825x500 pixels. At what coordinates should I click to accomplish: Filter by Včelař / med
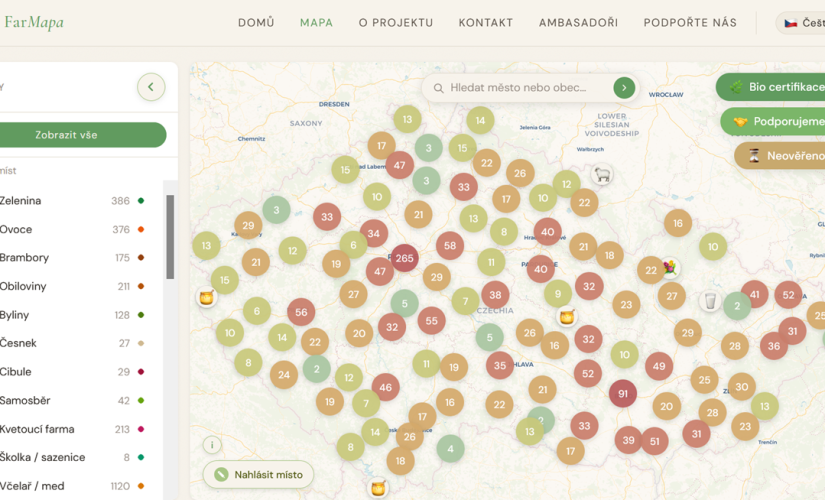(72, 486)
